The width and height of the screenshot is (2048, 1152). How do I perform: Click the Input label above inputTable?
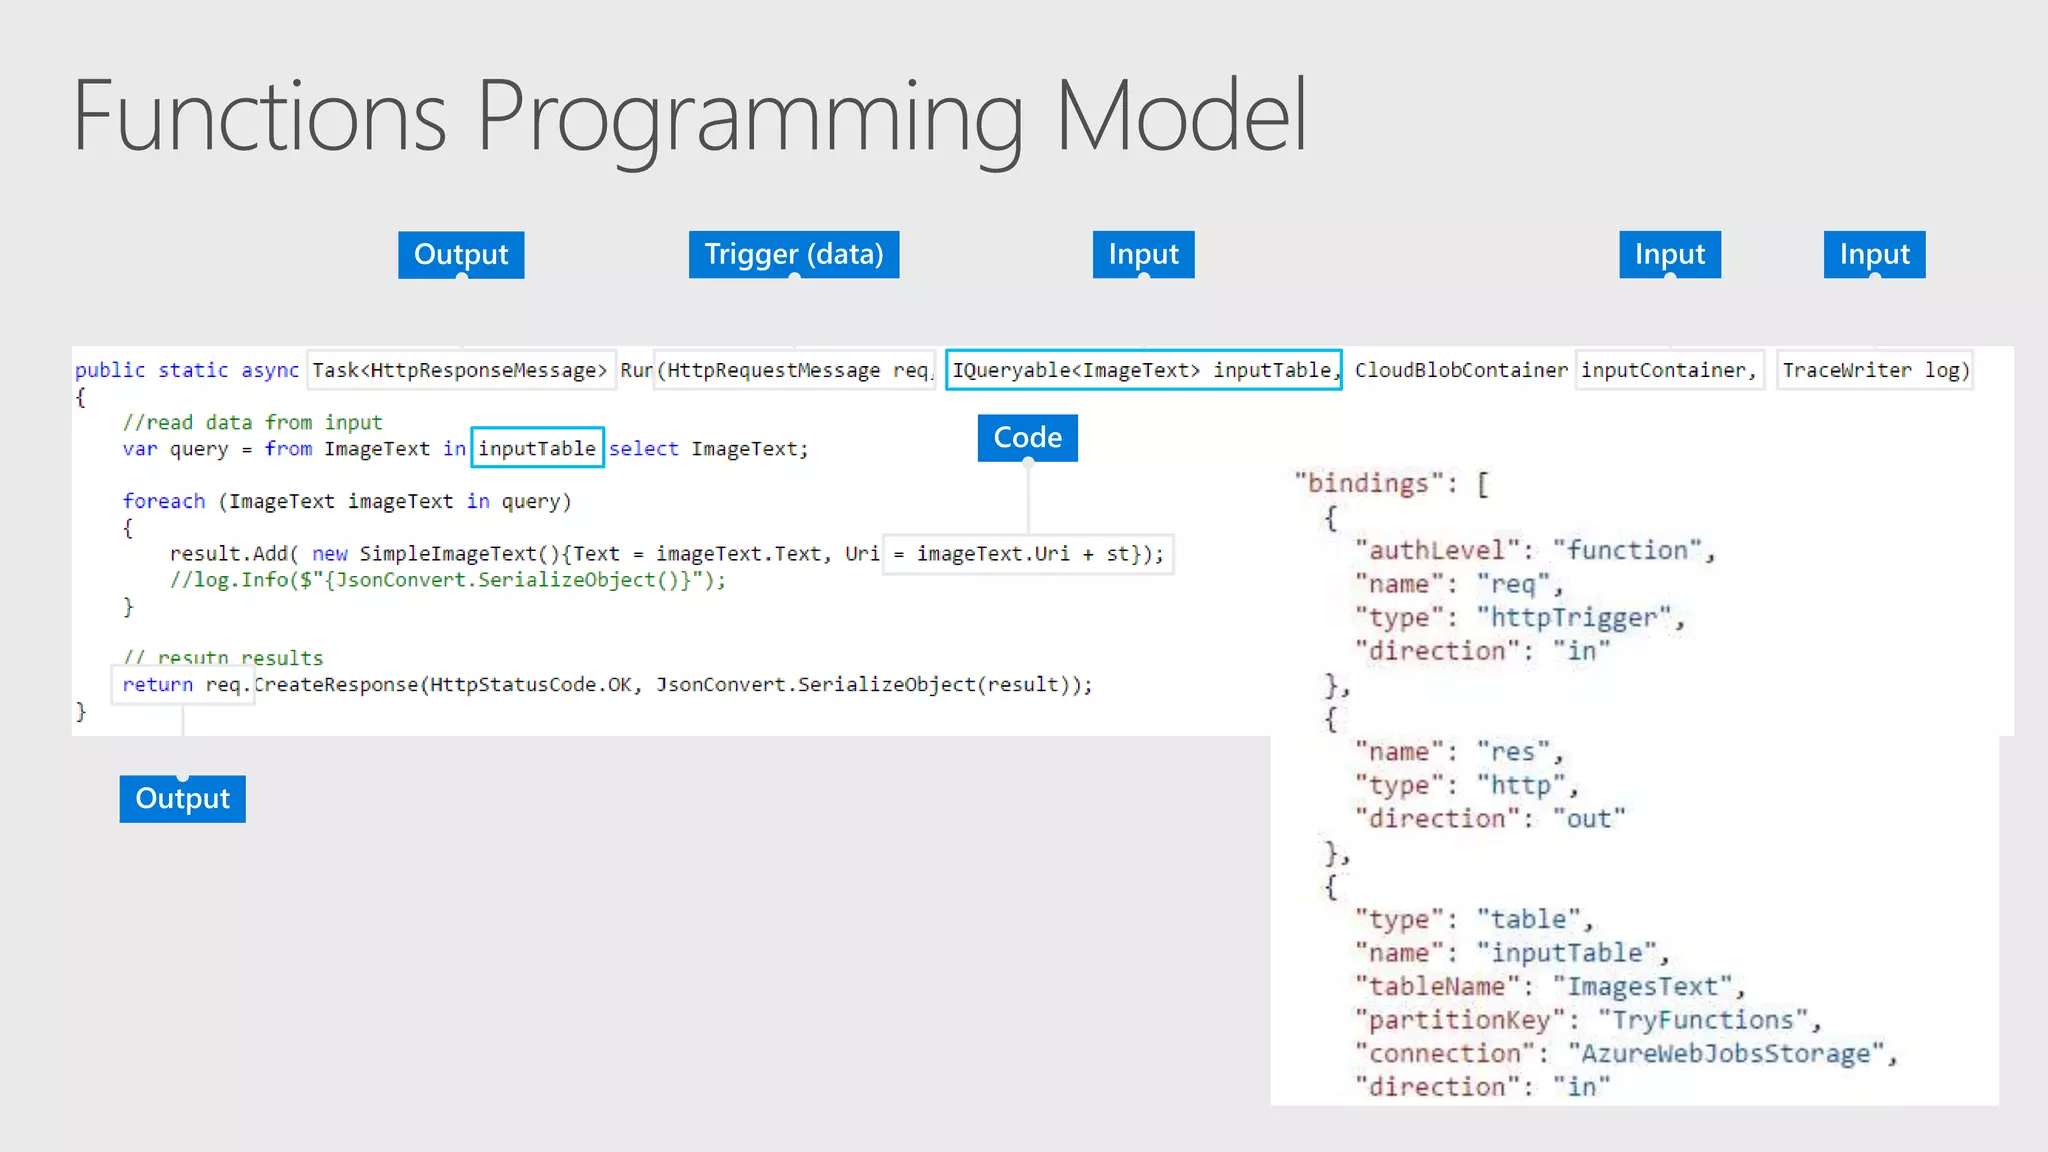[1143, 254]
